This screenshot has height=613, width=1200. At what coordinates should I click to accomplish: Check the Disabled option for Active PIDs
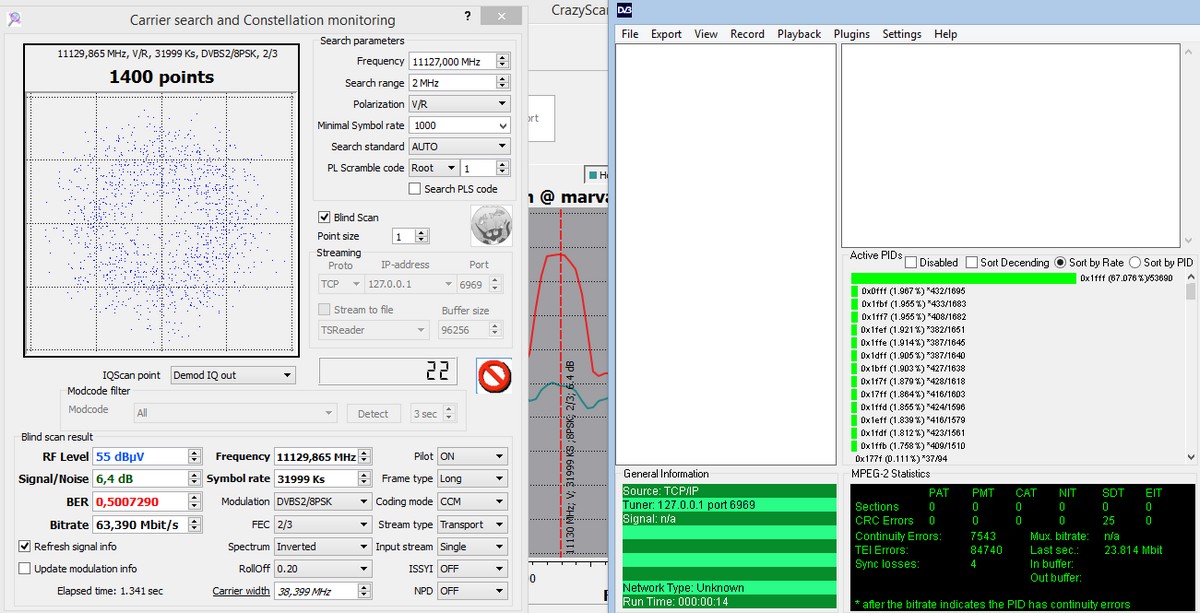click(x=911, y=262)
